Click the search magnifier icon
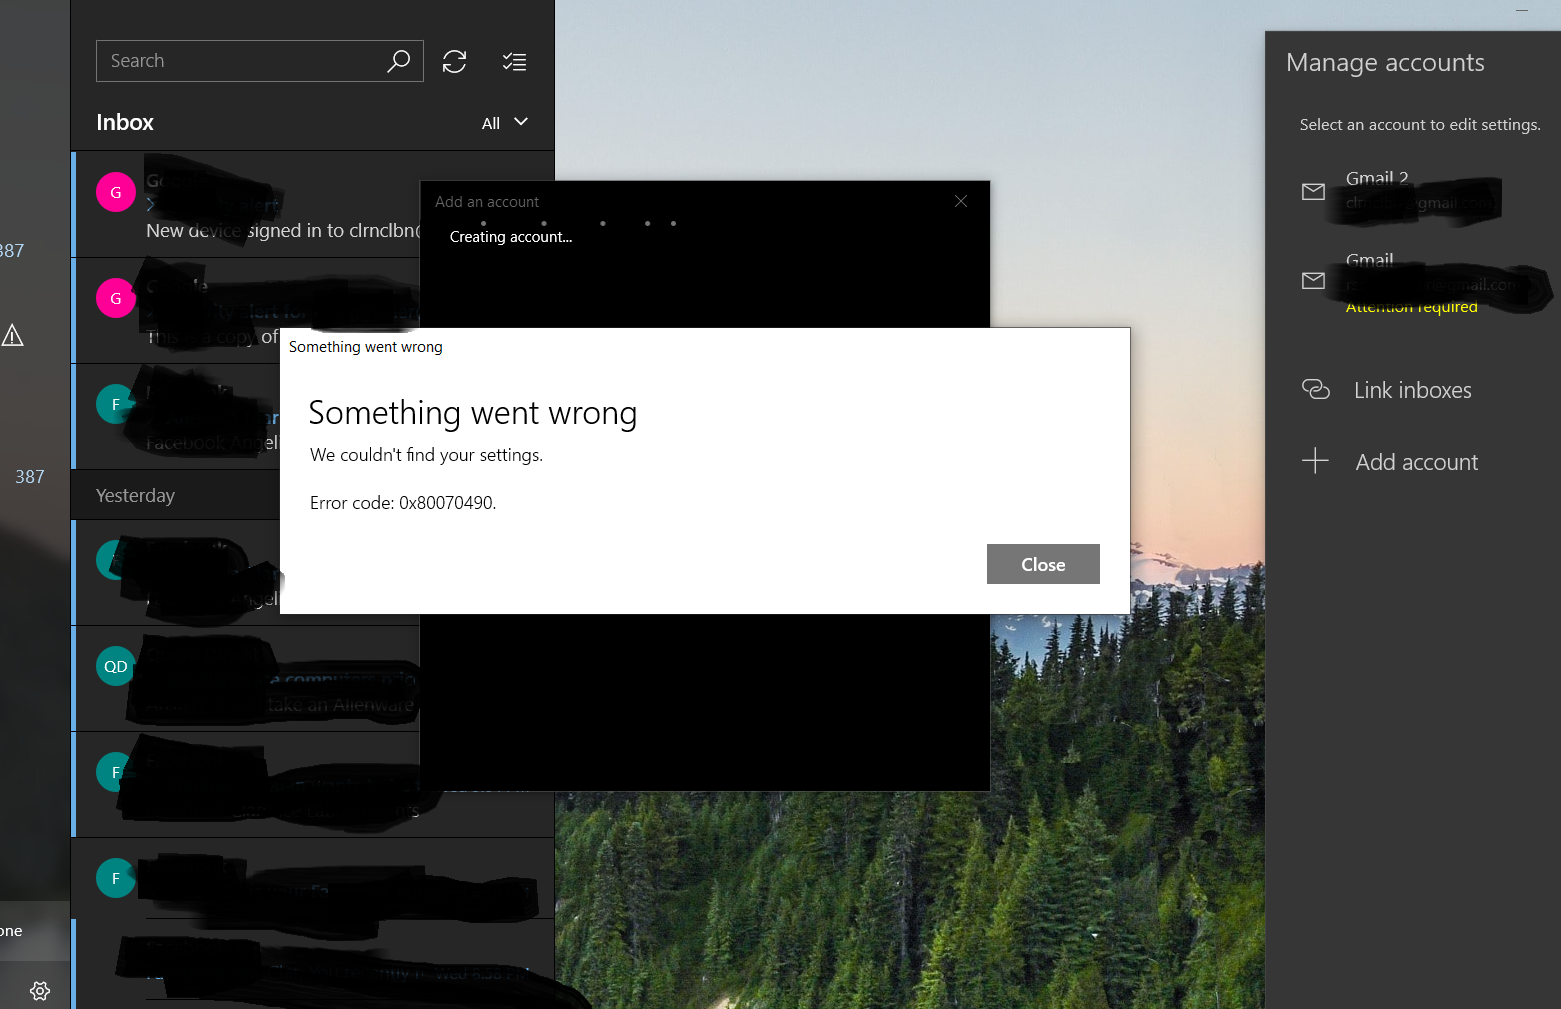Viewport: 1561px width, 1009px height. click(x=398, y=61)
